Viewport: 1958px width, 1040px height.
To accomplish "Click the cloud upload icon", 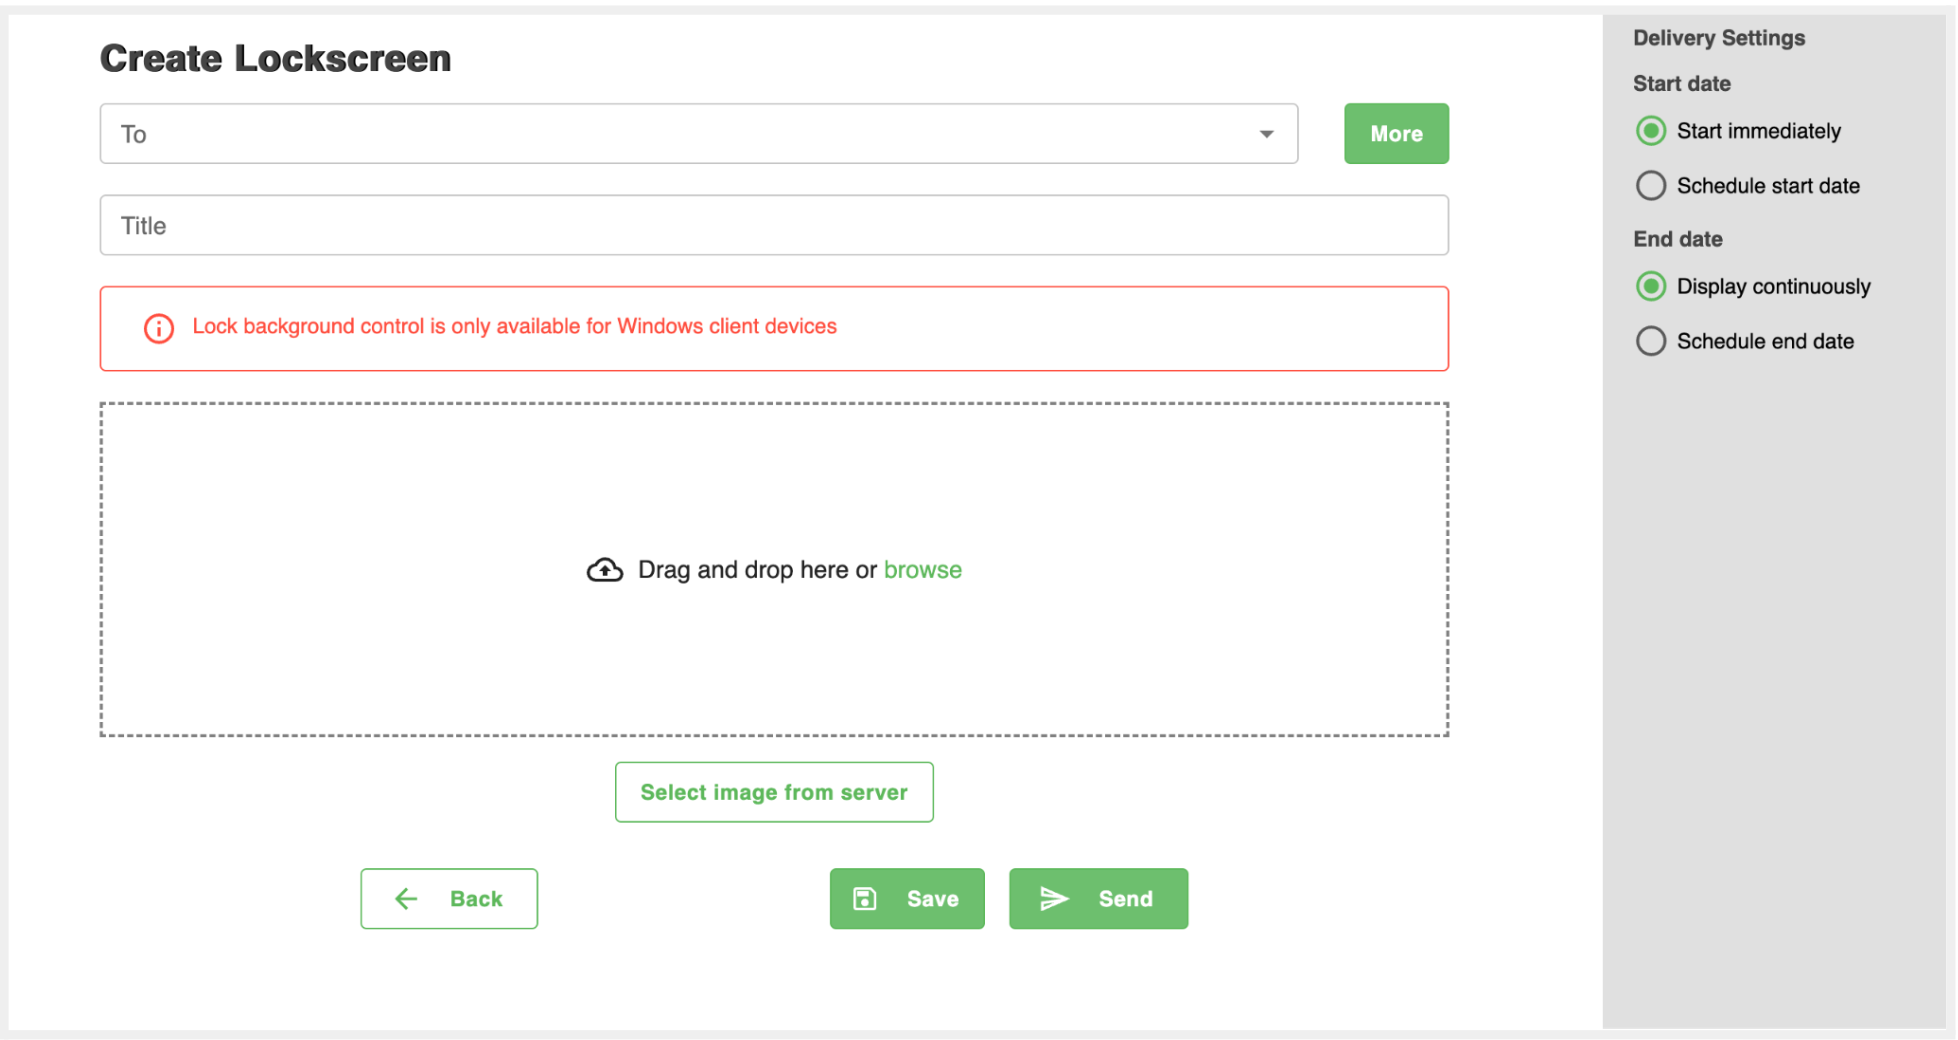I will pyautogui.click(x=604, y=570).
